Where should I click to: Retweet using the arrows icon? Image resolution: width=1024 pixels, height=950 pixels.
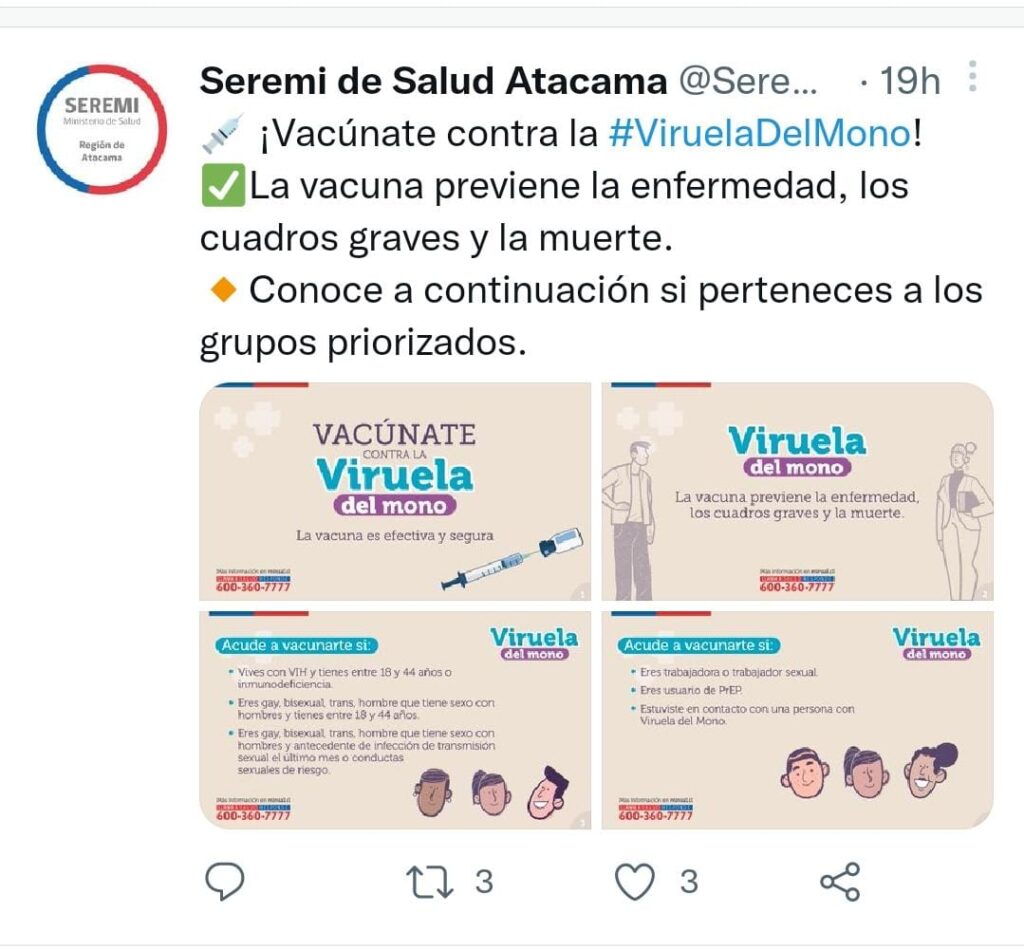pyautogui.click(x=429, y=882)
